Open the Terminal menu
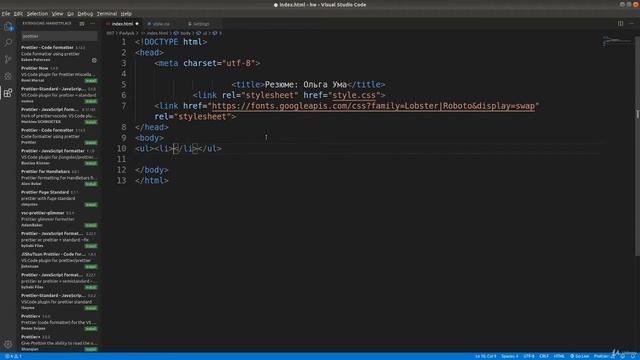Viewport: 640px width, 360px height. [107, 13]
